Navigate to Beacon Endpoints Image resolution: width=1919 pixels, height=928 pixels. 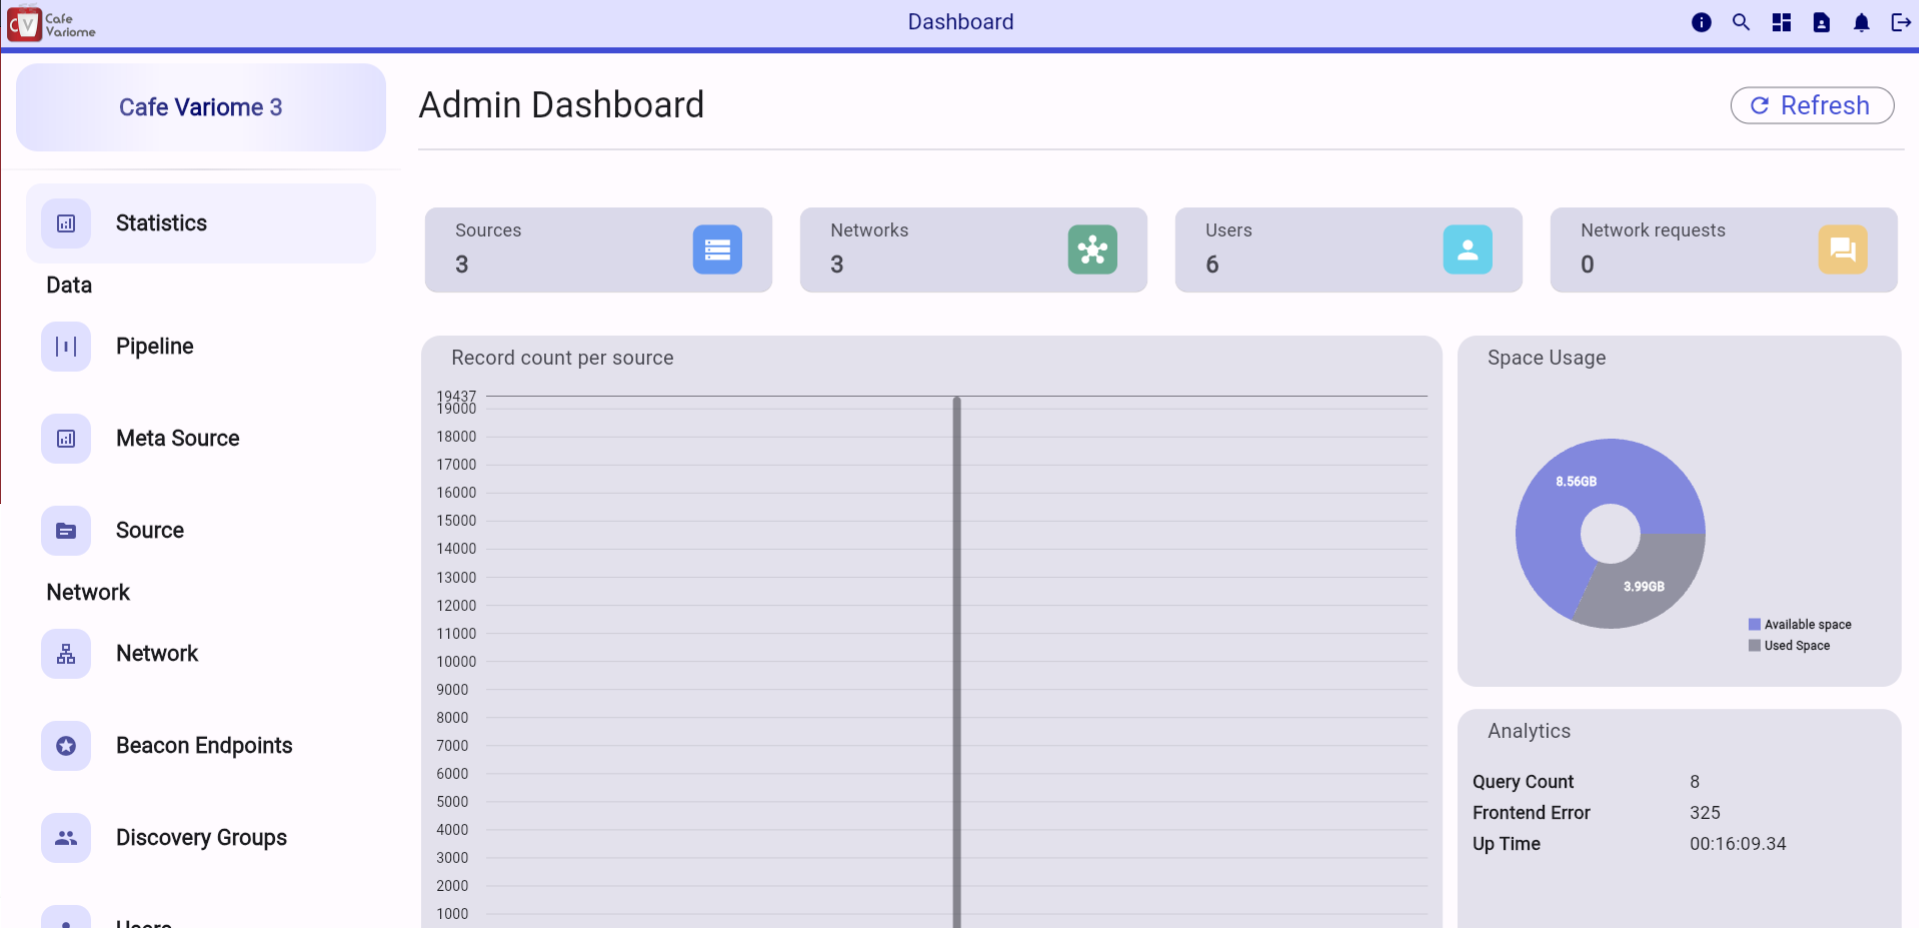pyautogui.click(x=204, y=745)
